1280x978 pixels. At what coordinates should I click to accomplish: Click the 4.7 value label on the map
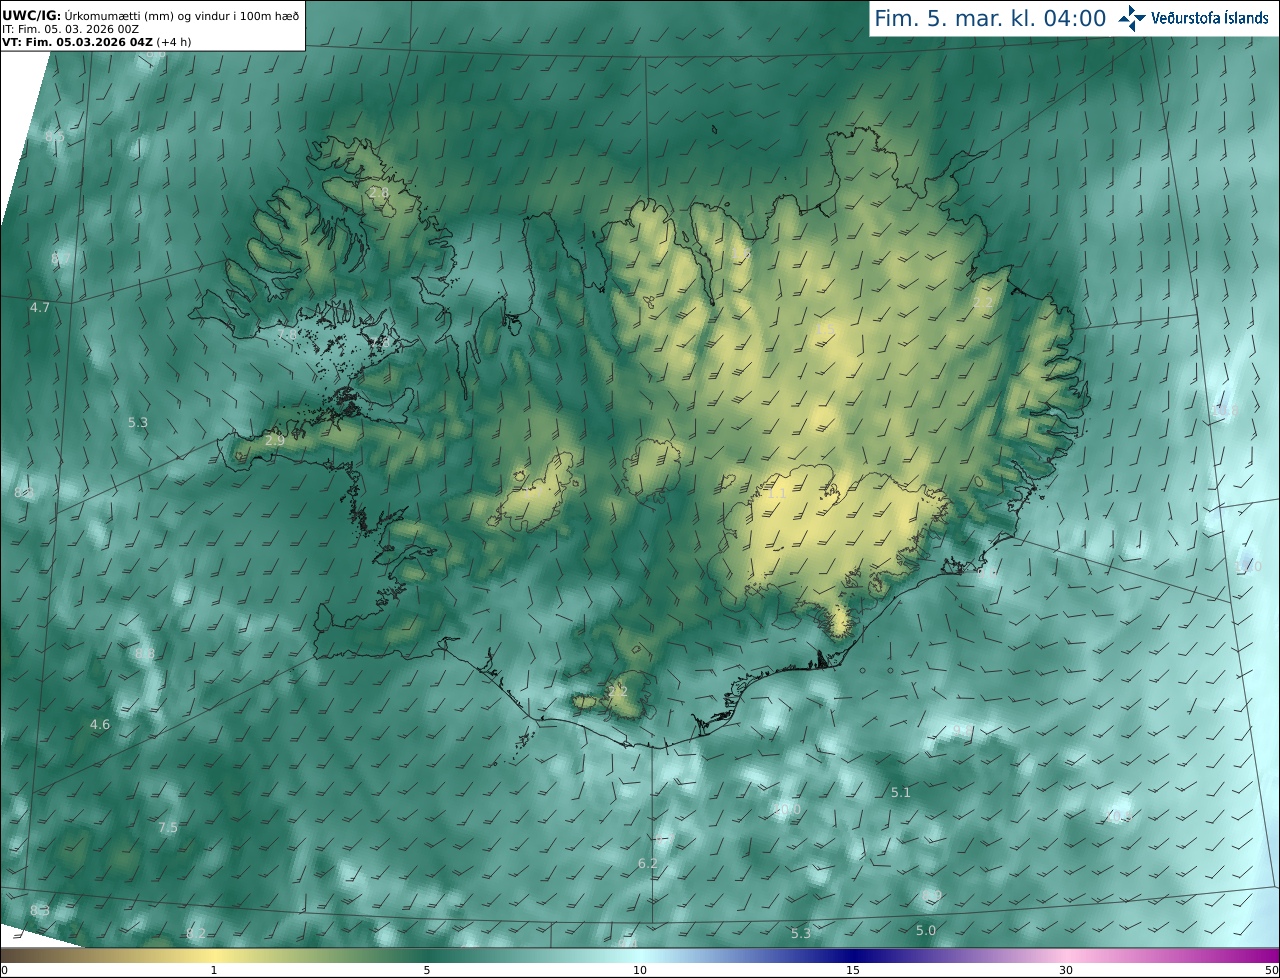coord(40,308)
